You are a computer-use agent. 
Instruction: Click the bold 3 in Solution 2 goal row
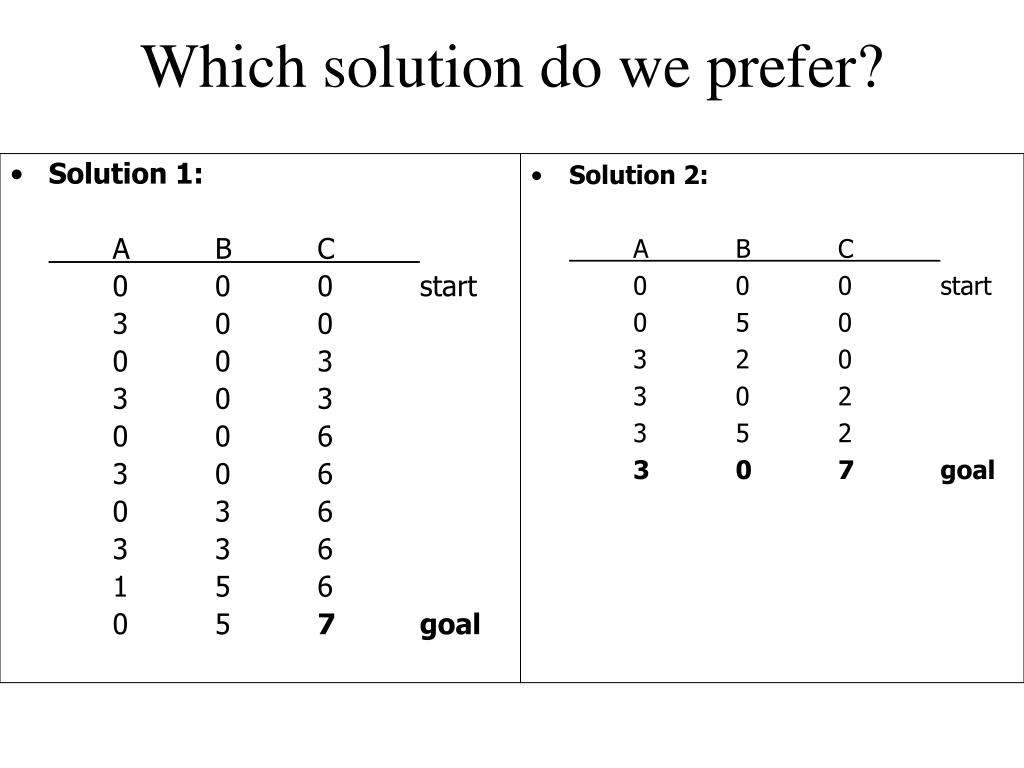coord(641,470)
